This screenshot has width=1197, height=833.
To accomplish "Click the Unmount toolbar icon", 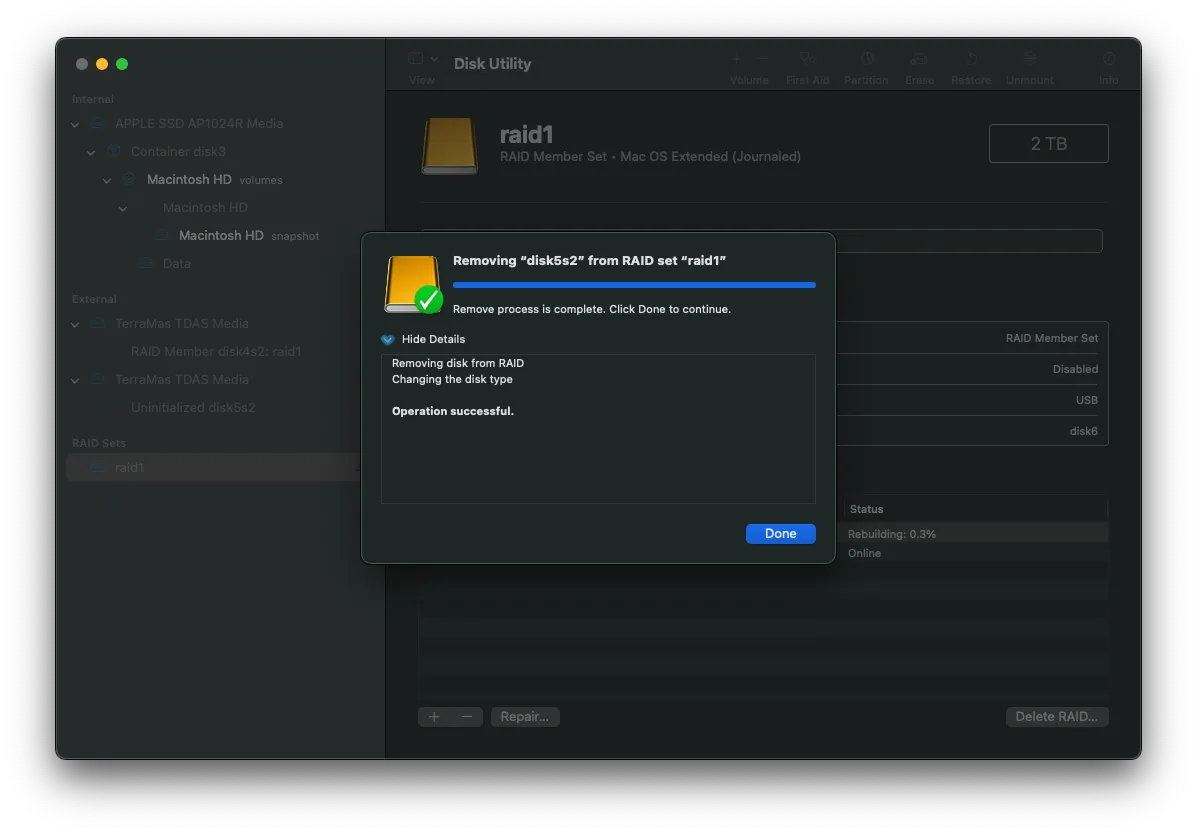I will (1029, 60).
